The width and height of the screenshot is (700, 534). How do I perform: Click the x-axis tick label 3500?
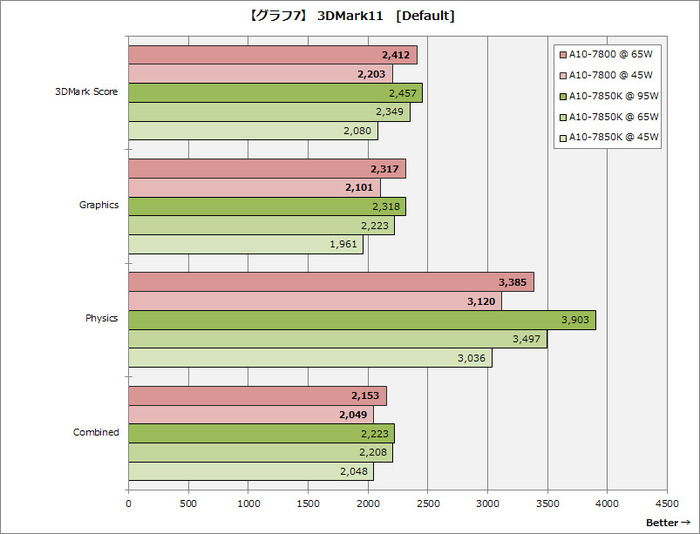[x=548, y=504]
